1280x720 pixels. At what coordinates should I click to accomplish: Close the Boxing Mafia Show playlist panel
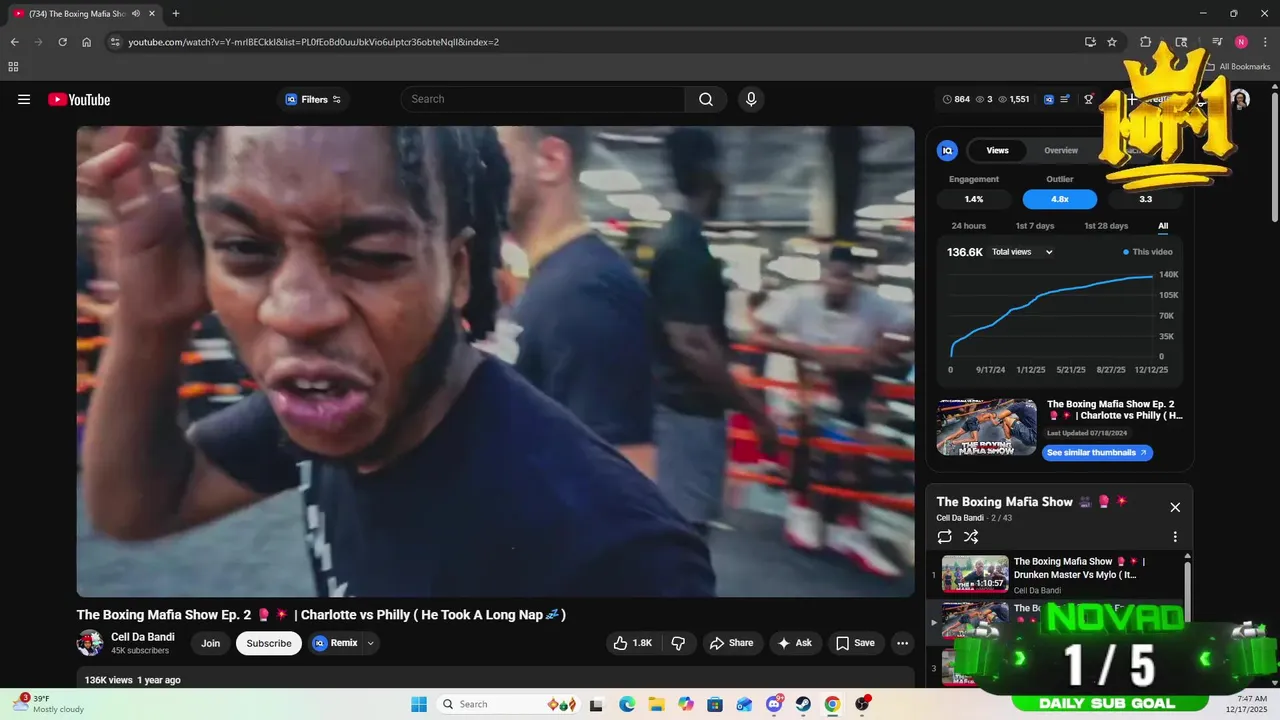[x=1175, y=507]
